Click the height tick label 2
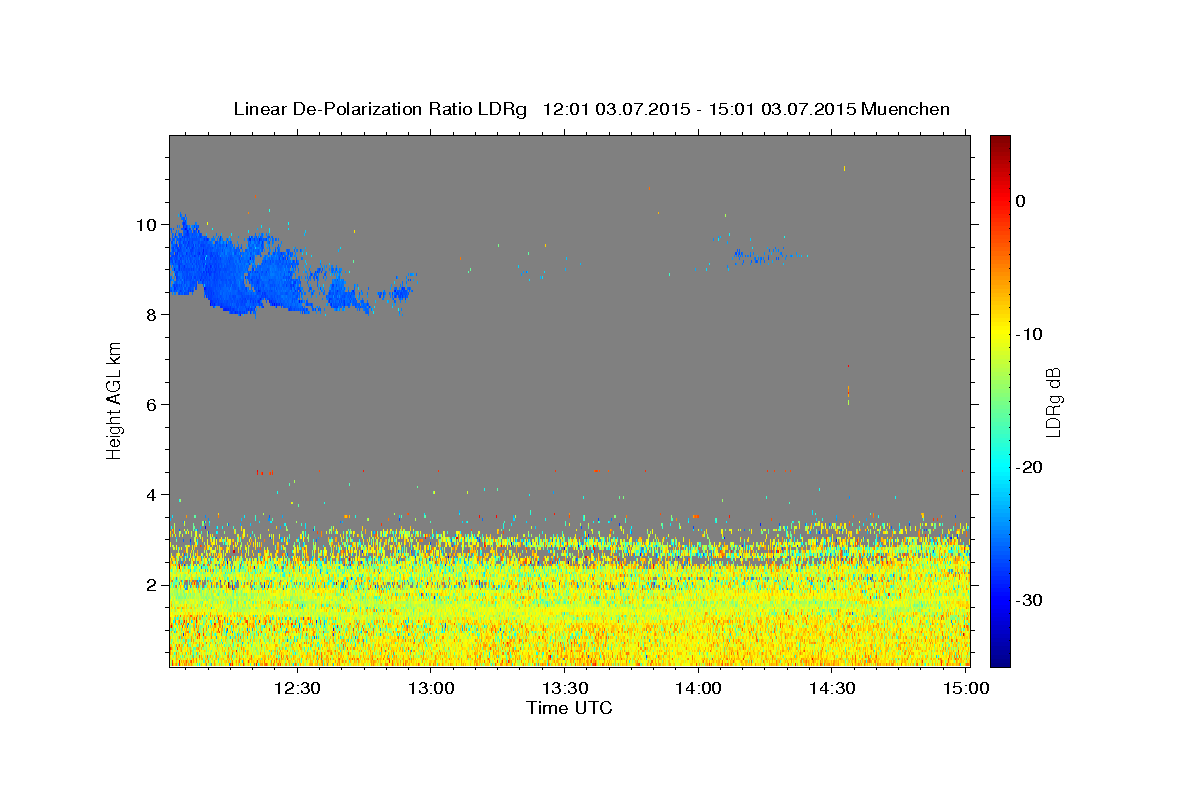The image size is (1200, 800). click(x=152, y=585)
